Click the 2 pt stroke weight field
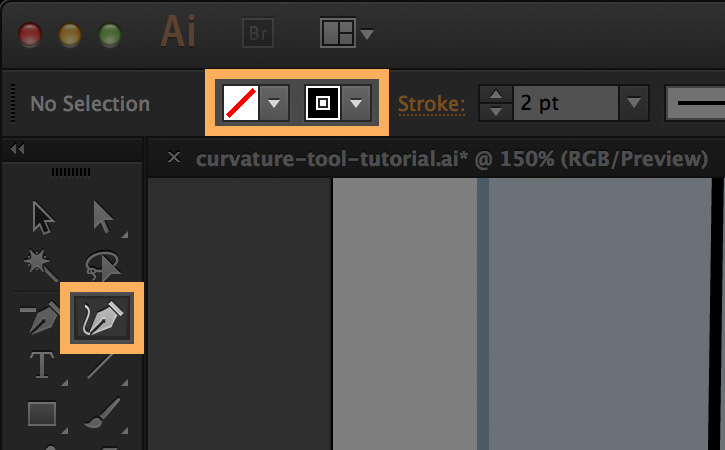This screenshot has height=450, width=725. tap(565, 103)
